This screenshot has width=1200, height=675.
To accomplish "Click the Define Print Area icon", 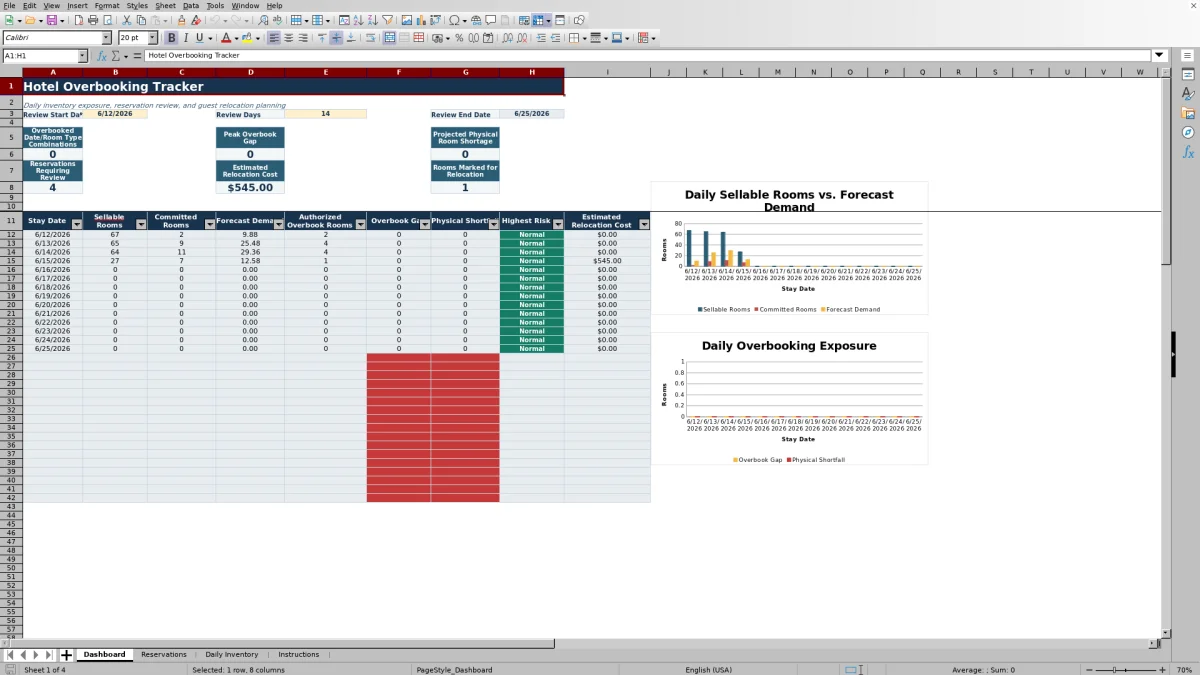I will [524, 20].
